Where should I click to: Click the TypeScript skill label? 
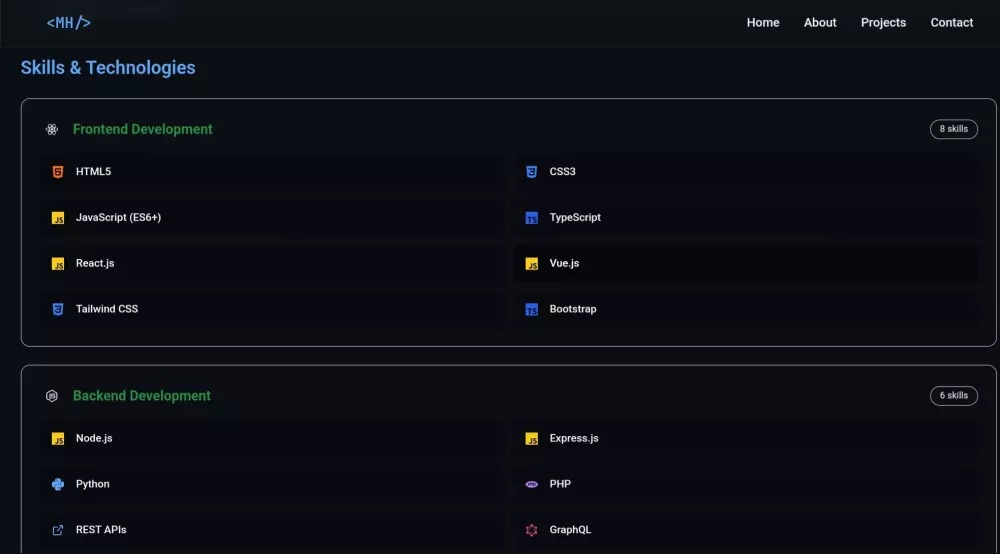coord(575,217)
